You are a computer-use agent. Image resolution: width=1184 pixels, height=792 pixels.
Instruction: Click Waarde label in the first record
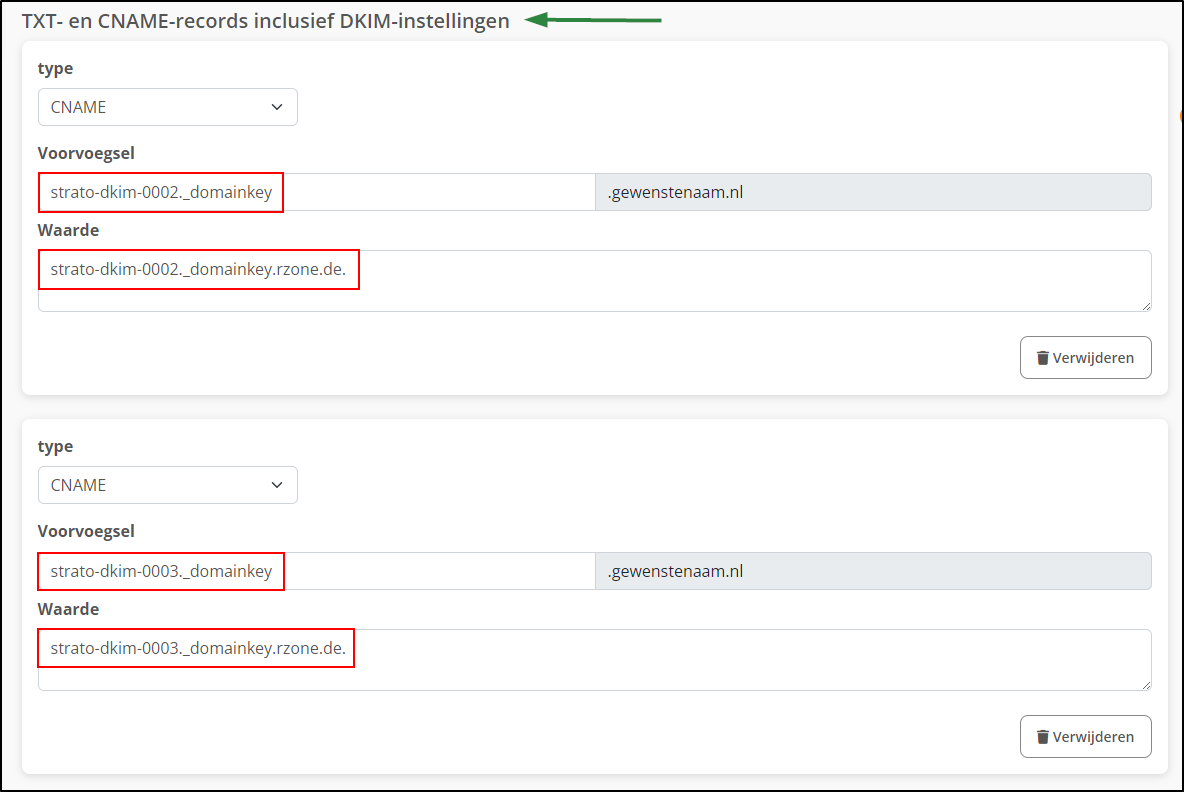pyautogui.click(x=68, y=230)
